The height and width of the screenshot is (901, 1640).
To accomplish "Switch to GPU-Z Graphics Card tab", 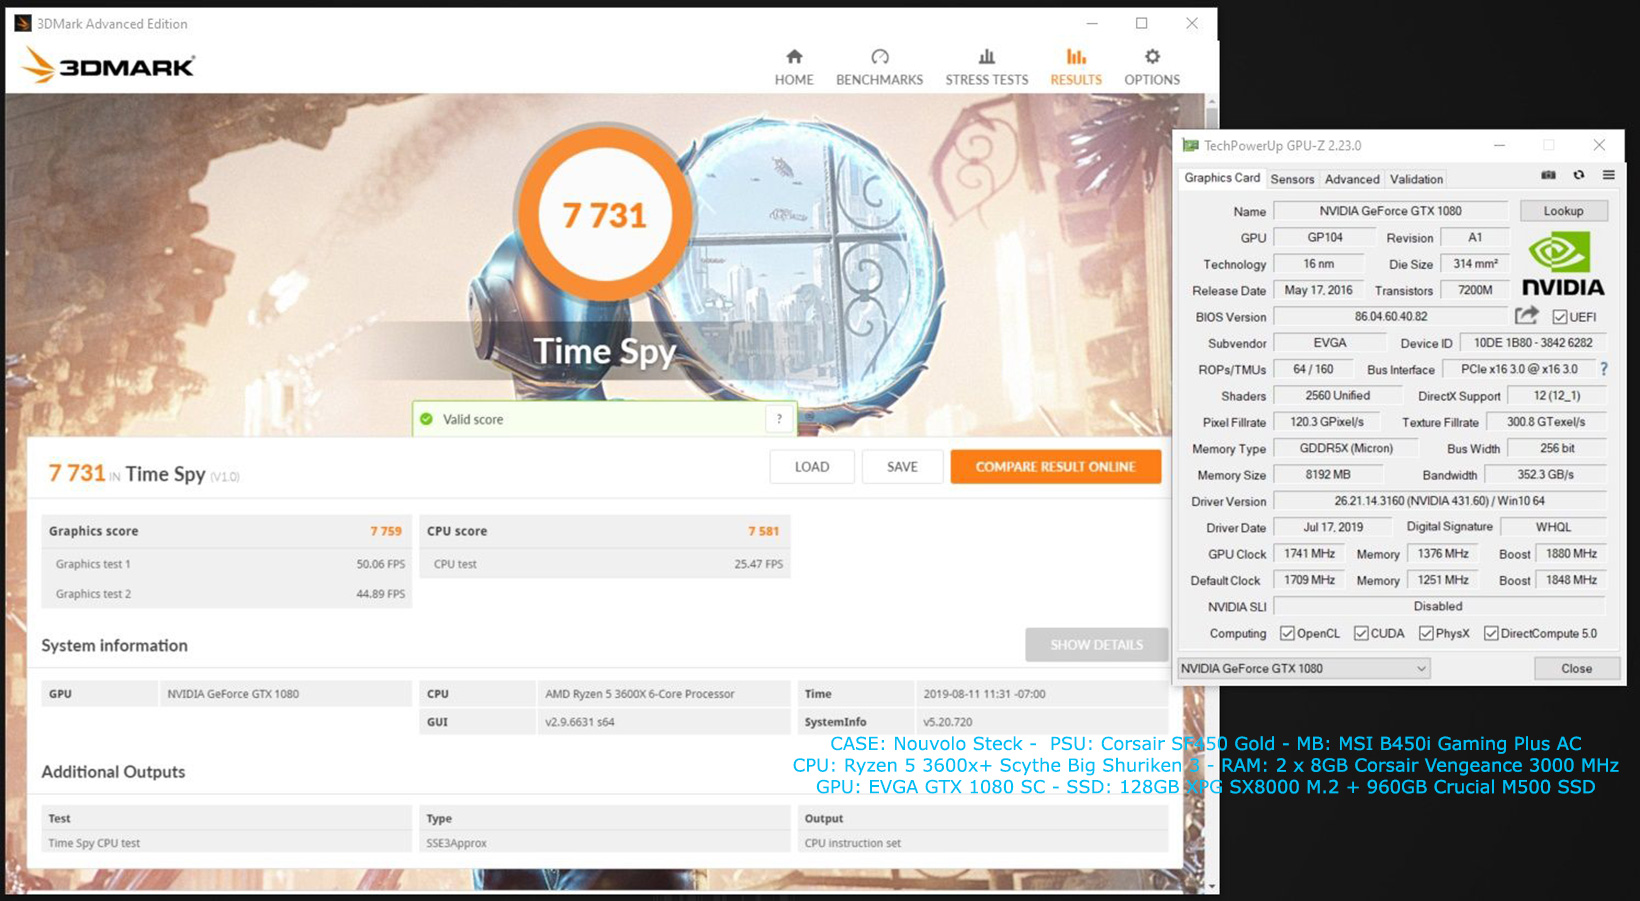I will click(1222, 178).
